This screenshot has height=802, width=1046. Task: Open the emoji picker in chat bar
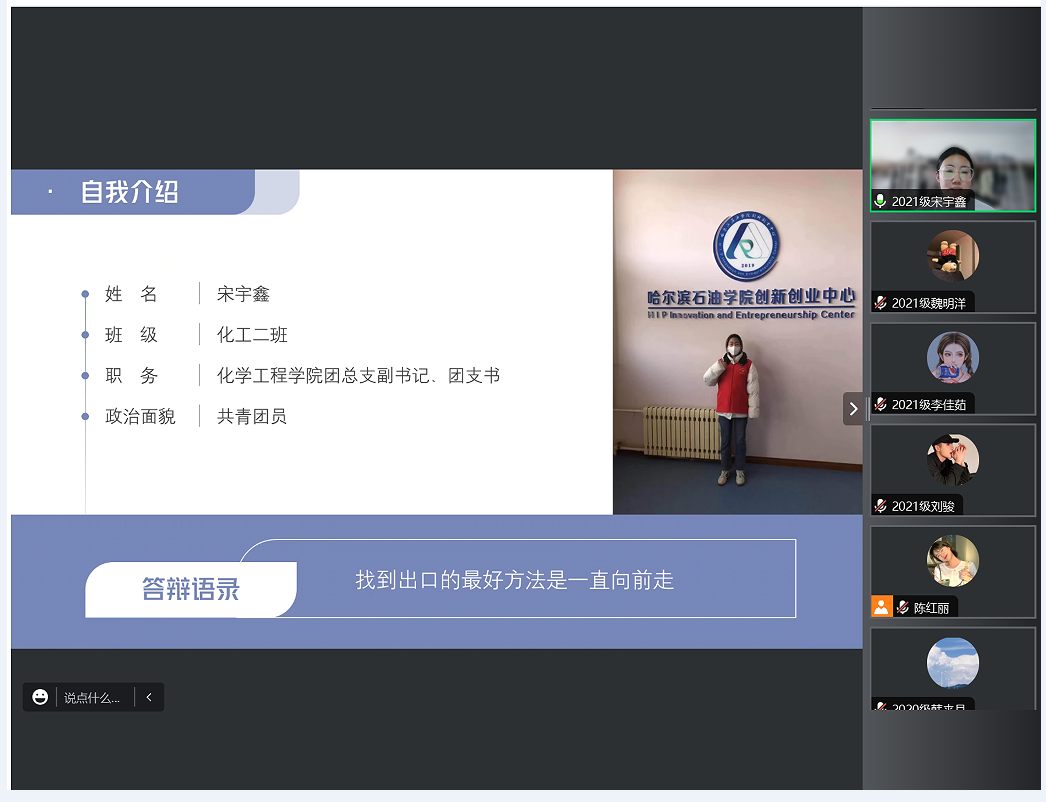(40, 697)
